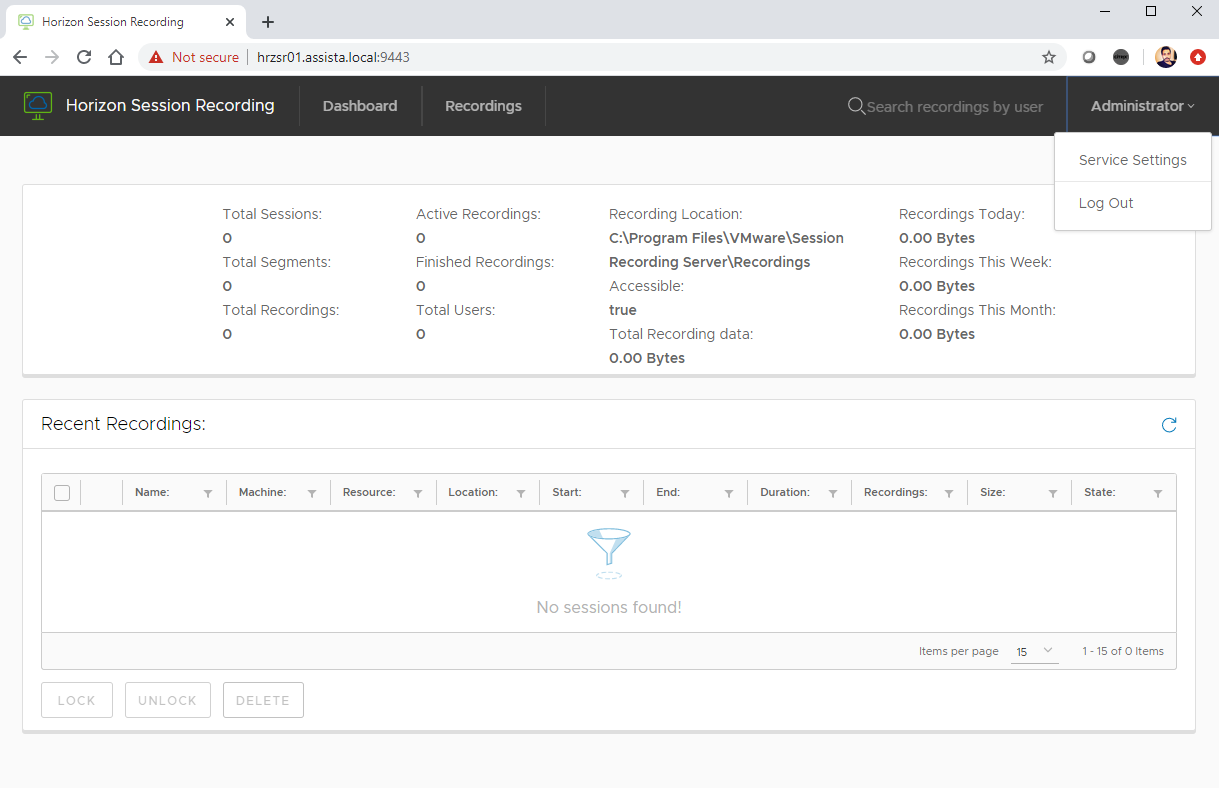Open a new browser tab
This screenshot has width=1219, height=788.
(x=268, y=22)
